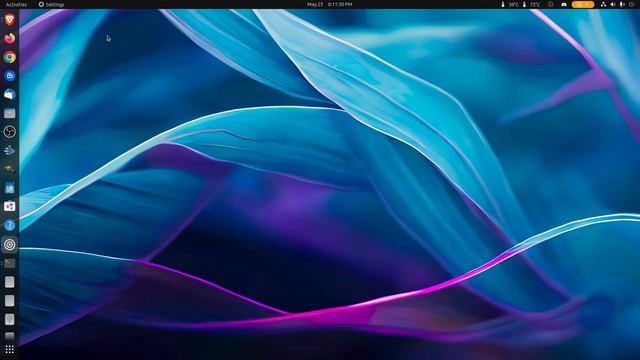
Task: Open the volume speaker icon in top bar
Action: point(613,4)
